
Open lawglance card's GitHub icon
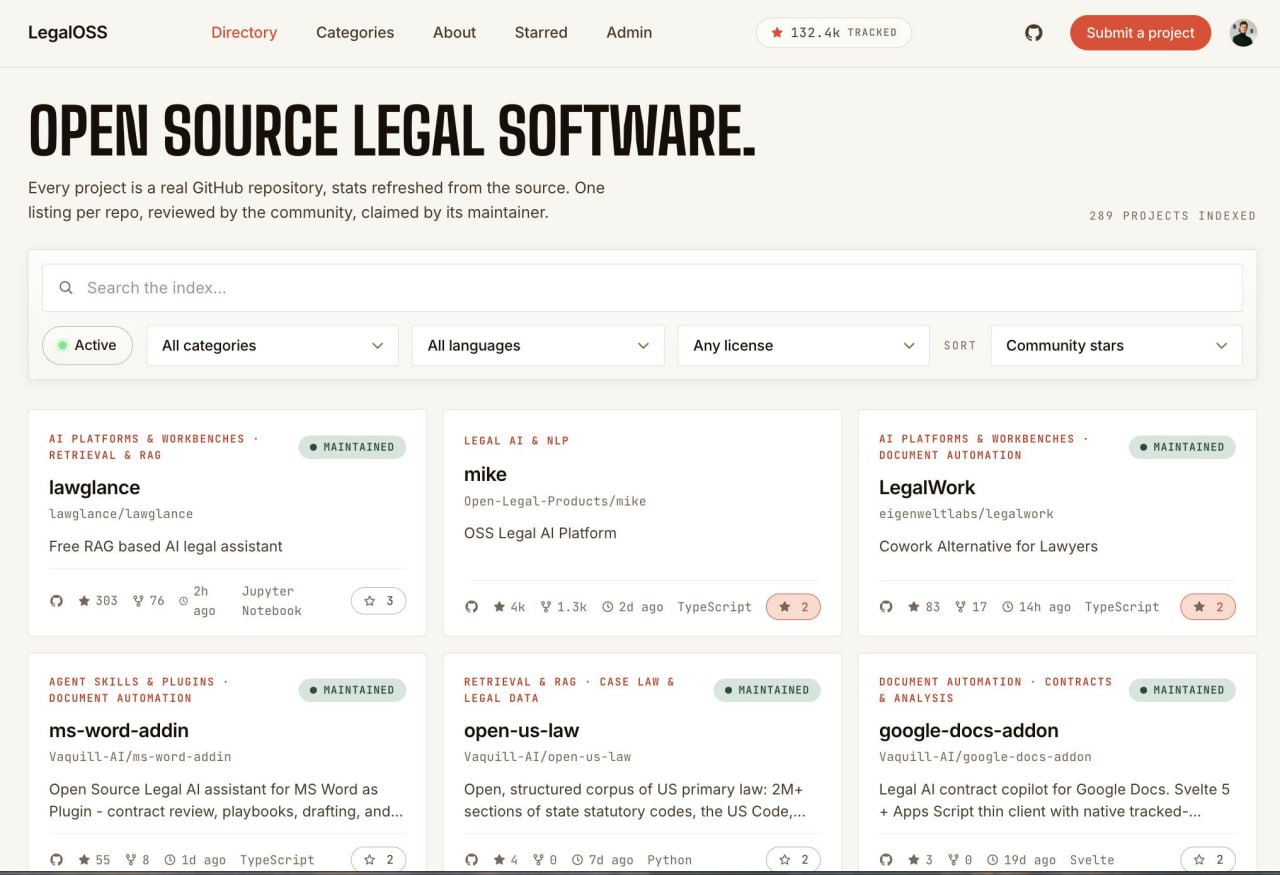(x=56, y=601)
